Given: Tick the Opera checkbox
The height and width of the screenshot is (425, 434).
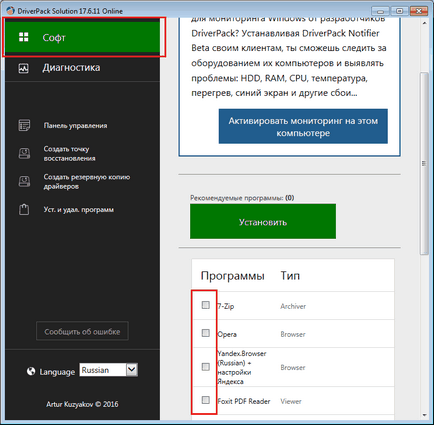Looking at the screenshot, I should [x=206, y=333].
